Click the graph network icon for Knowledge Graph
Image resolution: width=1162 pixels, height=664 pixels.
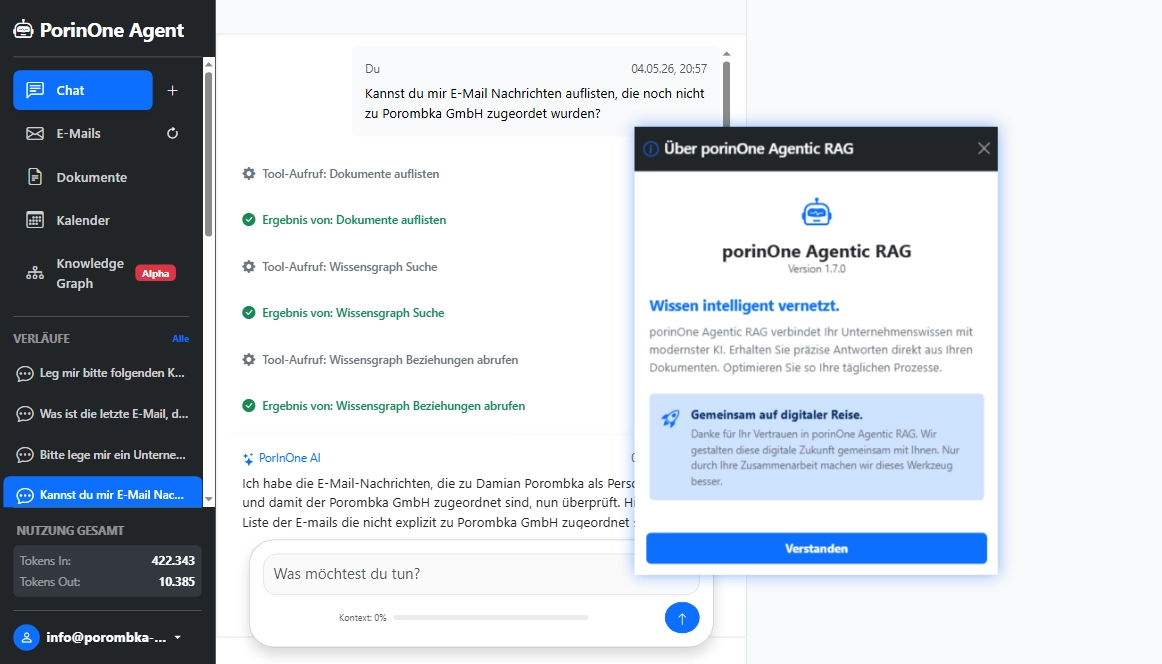pyautogui.click(x=35, y=273)
